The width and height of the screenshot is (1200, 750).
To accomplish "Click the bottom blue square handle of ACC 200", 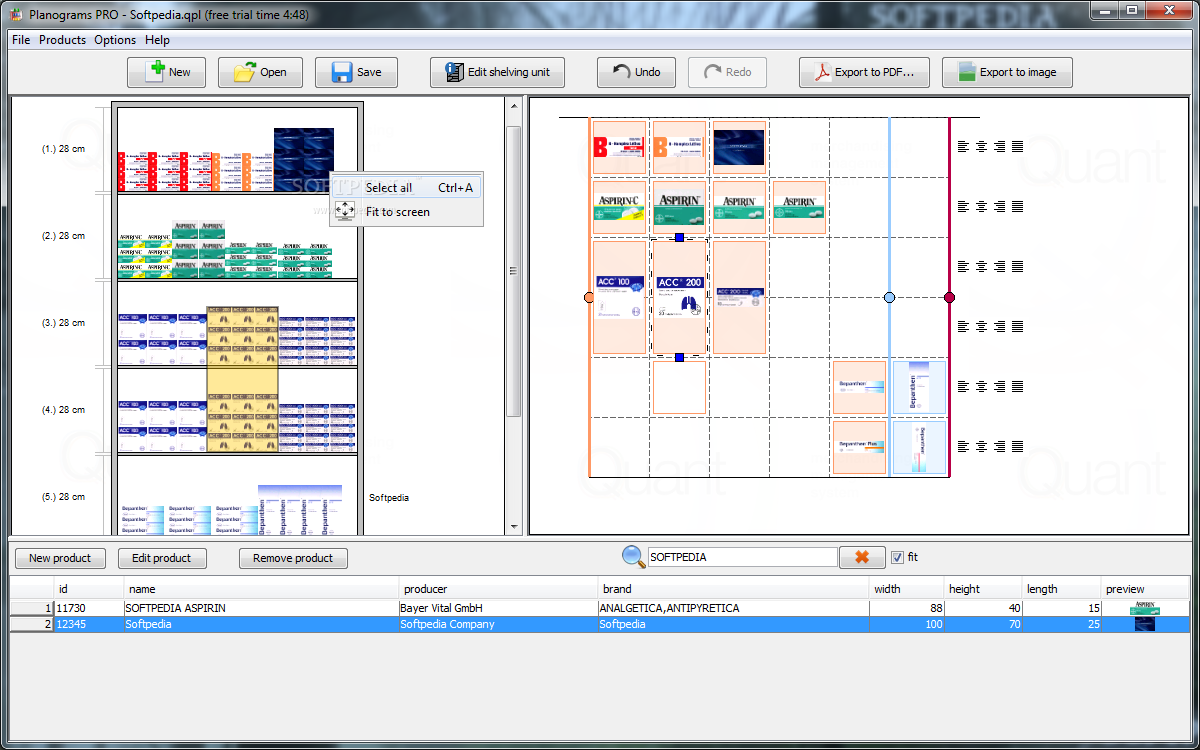I will (x=679, y=357).
